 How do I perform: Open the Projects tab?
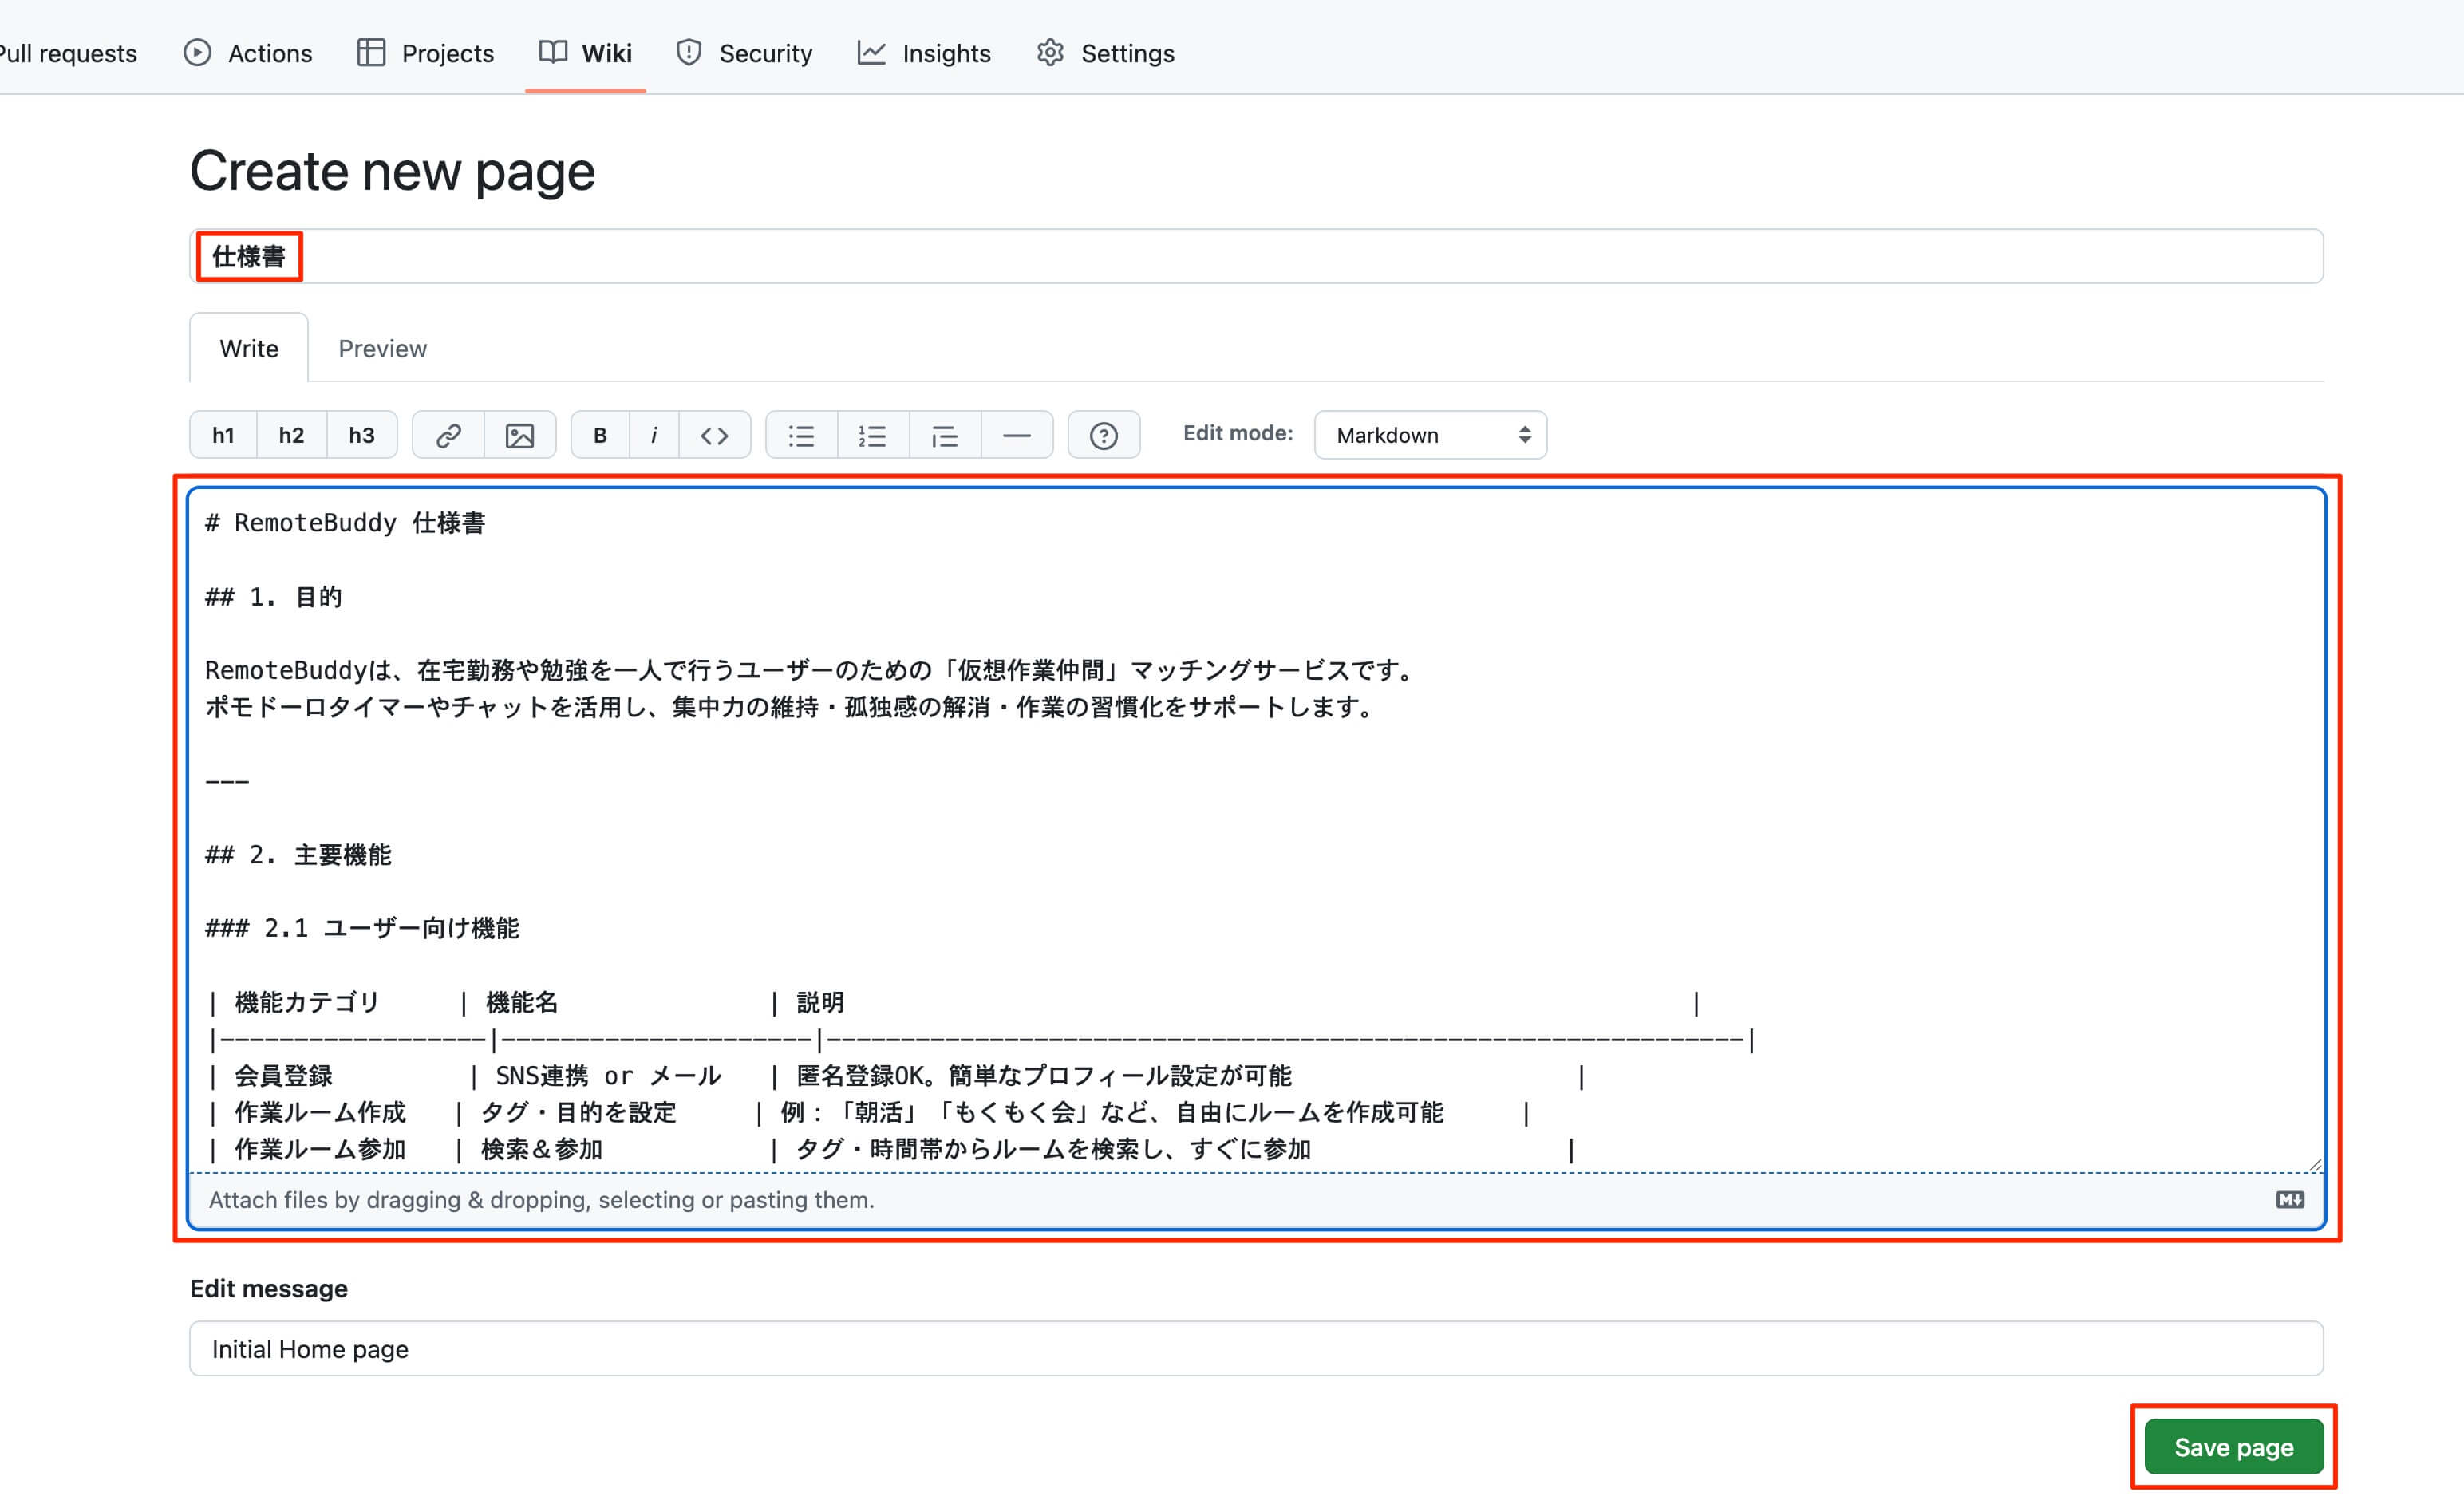[426, 53]
